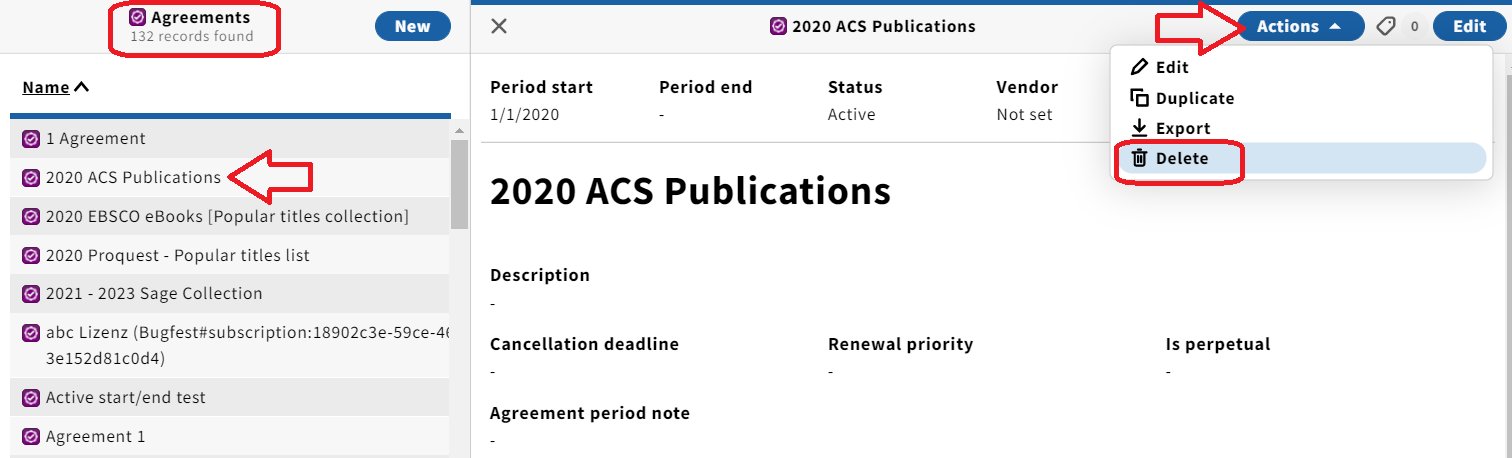Click the trash icon for Delete
Image resolution: width=1512 pixels, height=458 pixels.
coord(1139,158)
